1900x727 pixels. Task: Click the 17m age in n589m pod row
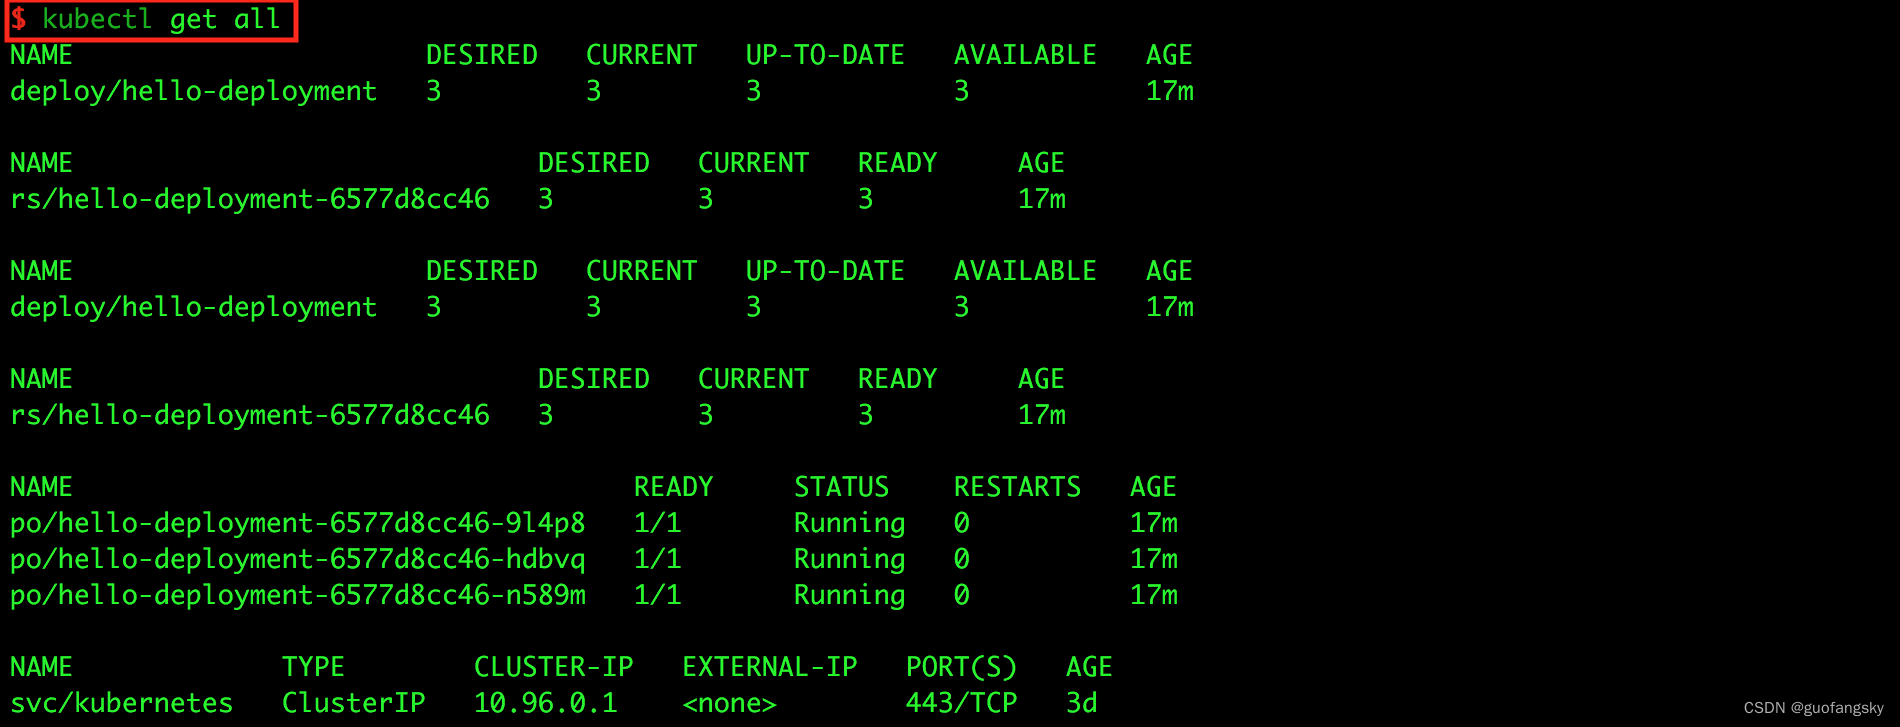coord(1154,595)
